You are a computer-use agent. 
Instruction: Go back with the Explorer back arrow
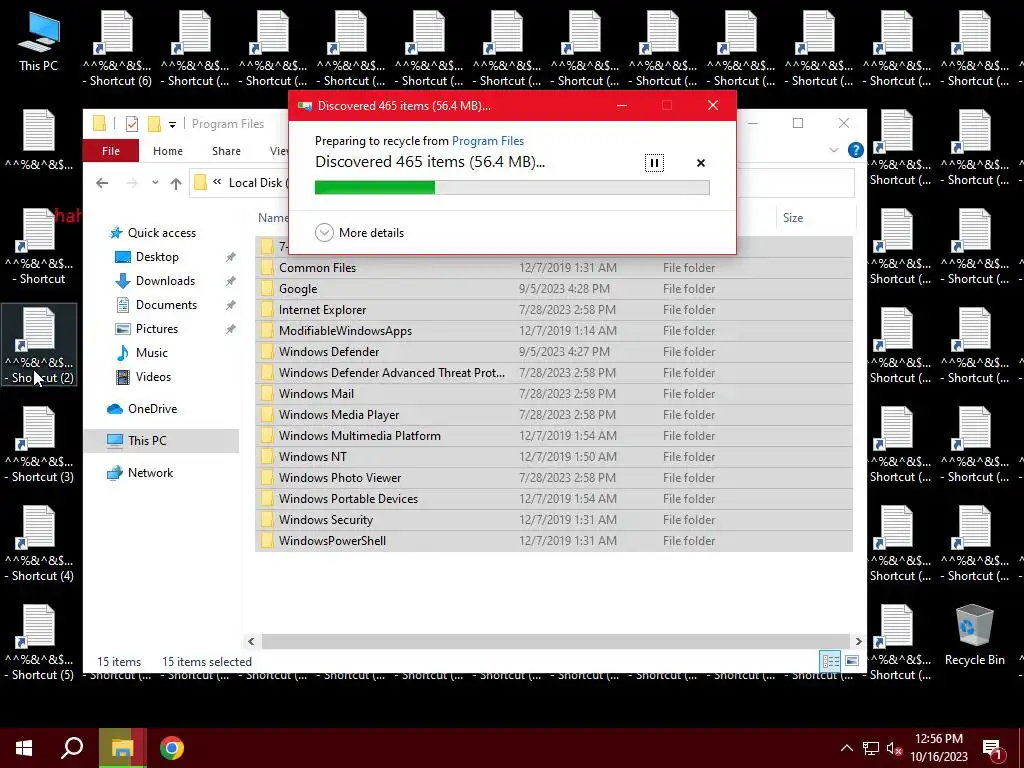(x=102, y=183)
